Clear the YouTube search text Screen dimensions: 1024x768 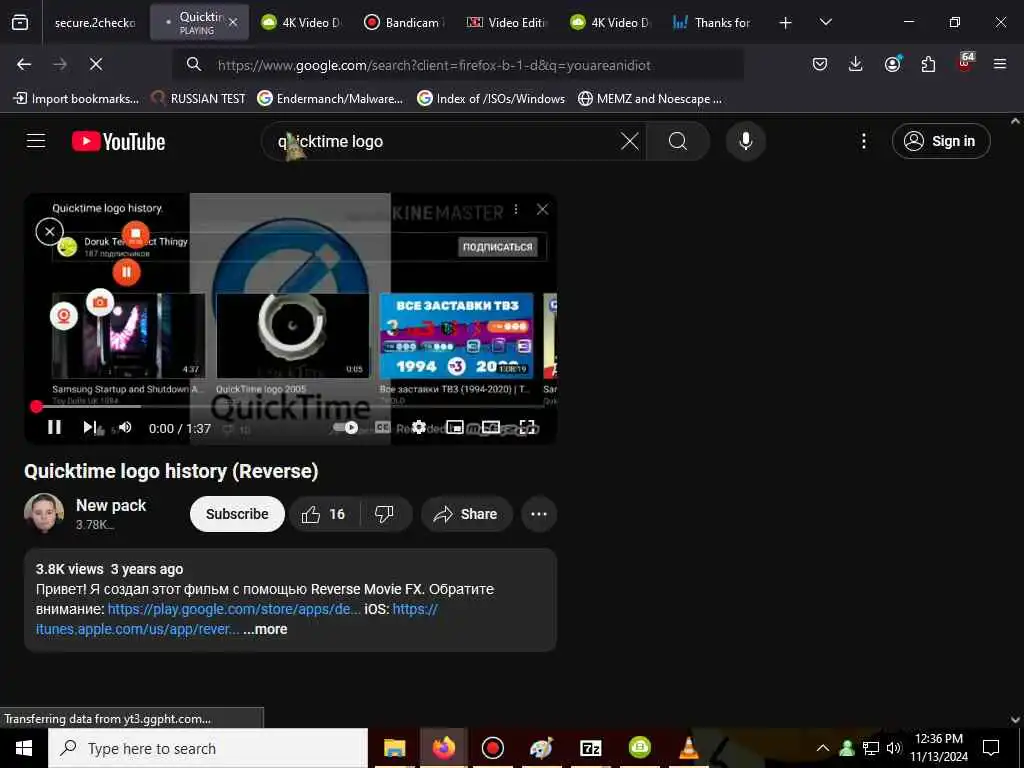click(630, 141)
